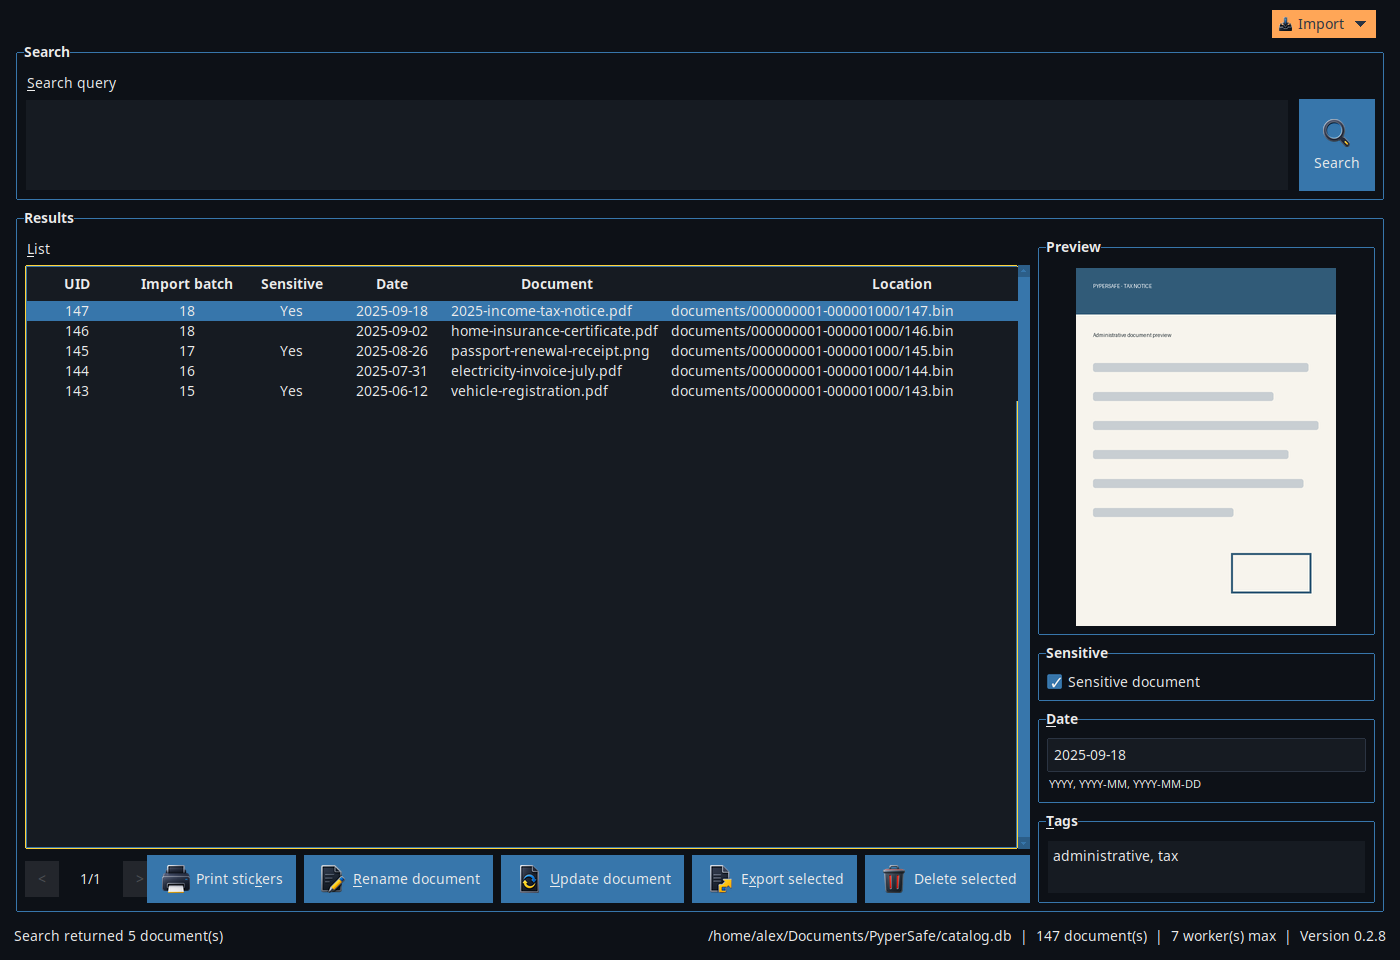Click the magnifying glass Search icon
1400x960 pixels.
(1336, 133)
